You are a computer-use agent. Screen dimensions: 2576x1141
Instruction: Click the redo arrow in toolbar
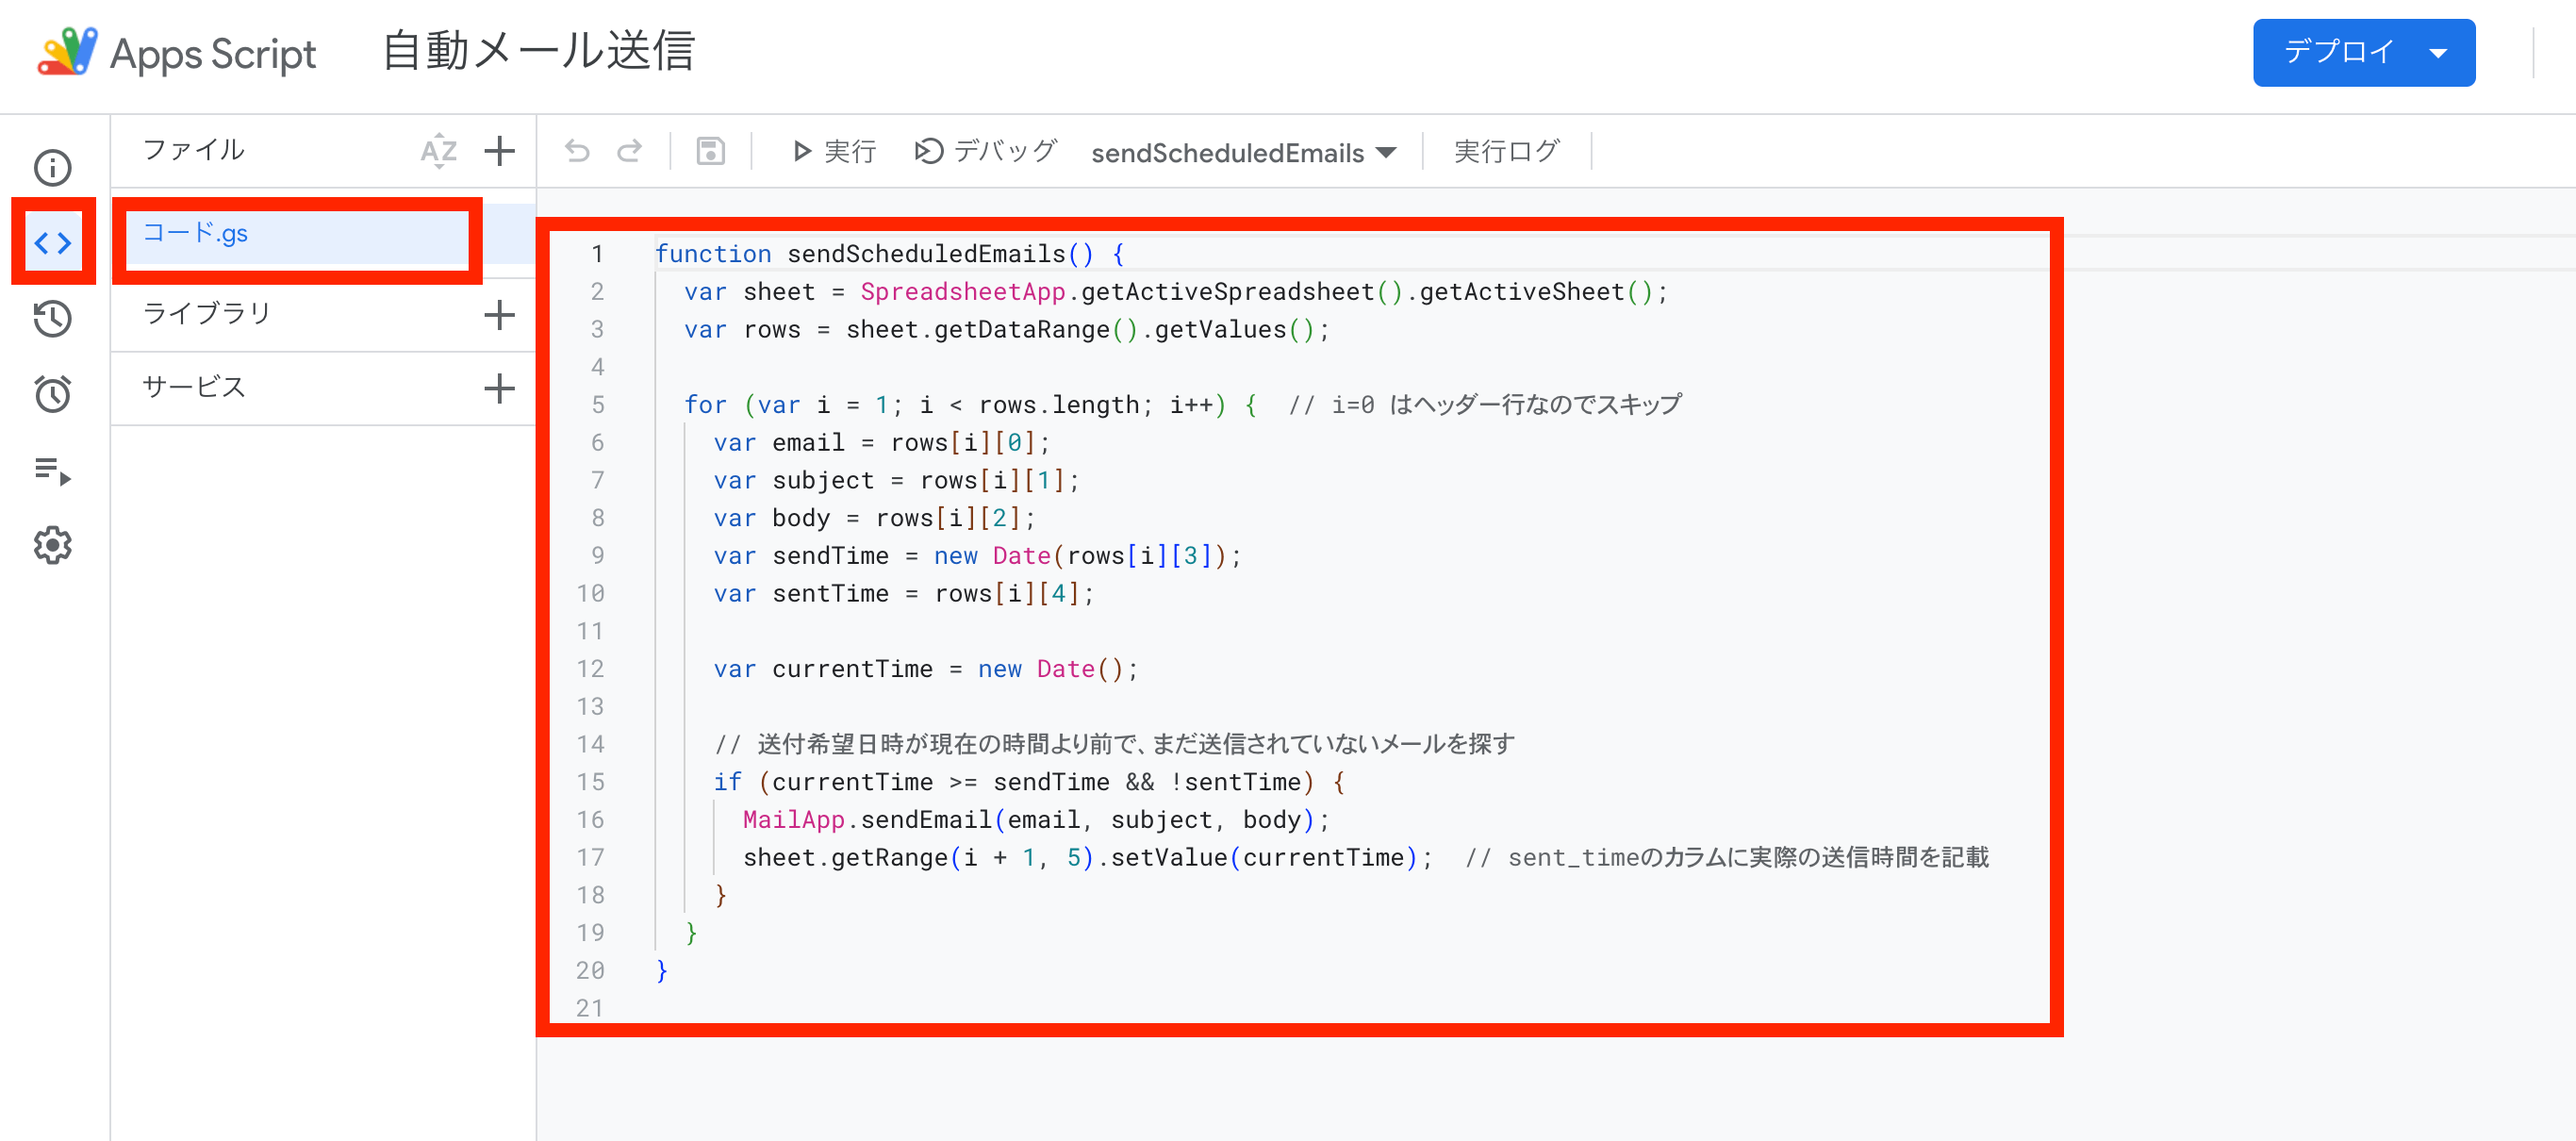click(629, 151)
